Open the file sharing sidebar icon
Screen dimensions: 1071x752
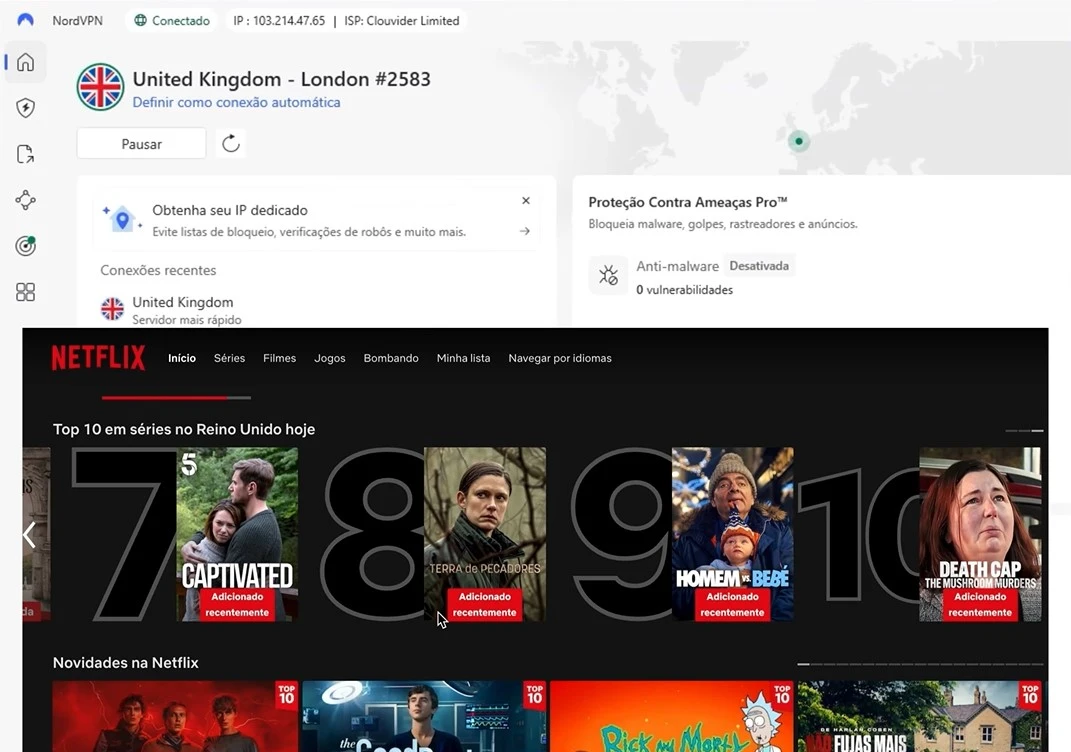click(x=25, y=154)
